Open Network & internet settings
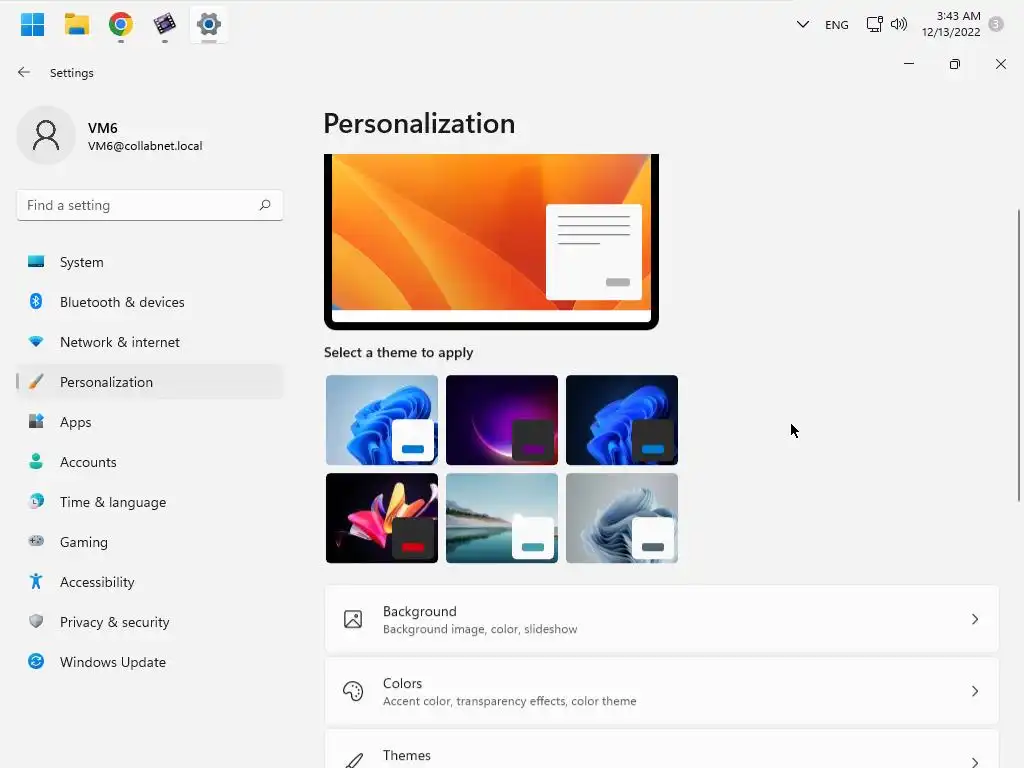 [x=150, y=342]
